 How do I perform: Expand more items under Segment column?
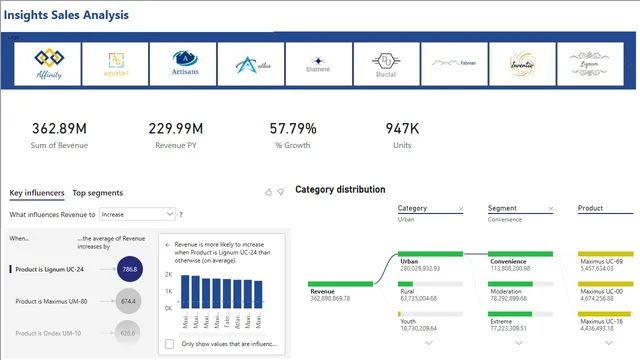click(x=519, y=343)
